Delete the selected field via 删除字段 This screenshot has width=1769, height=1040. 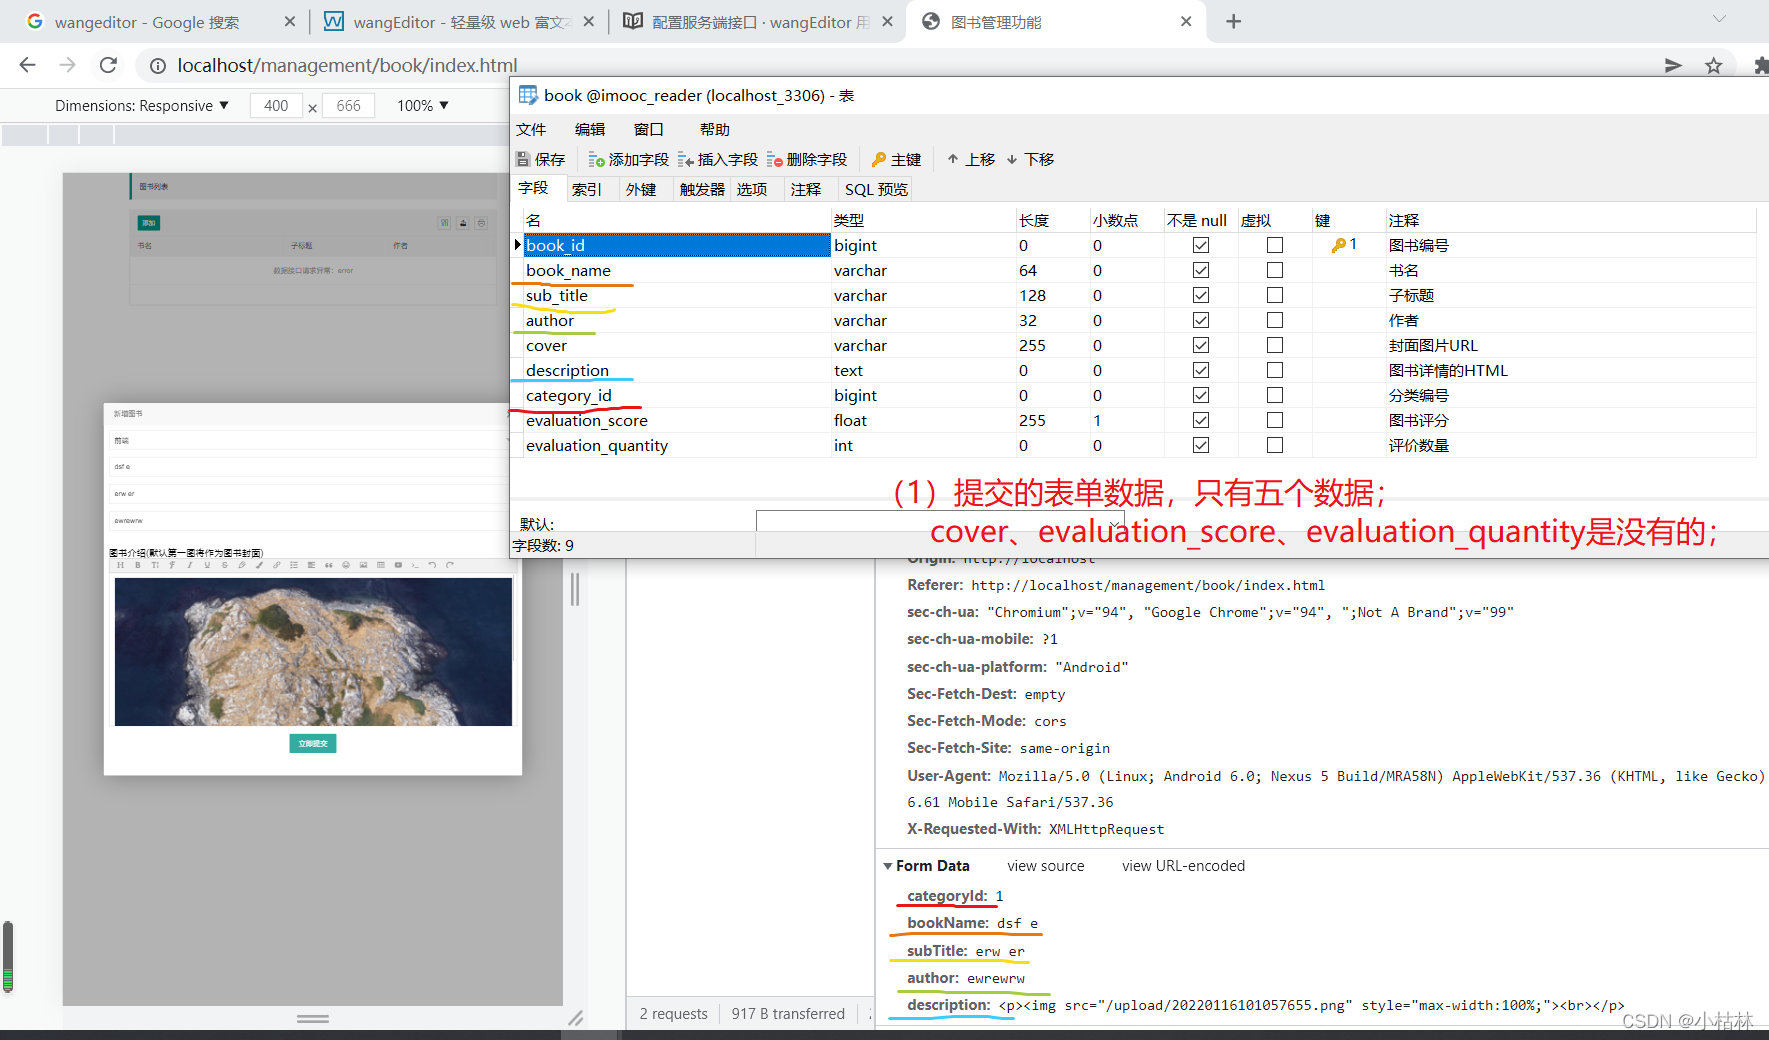pyautogui.click(x=808, y=159)
